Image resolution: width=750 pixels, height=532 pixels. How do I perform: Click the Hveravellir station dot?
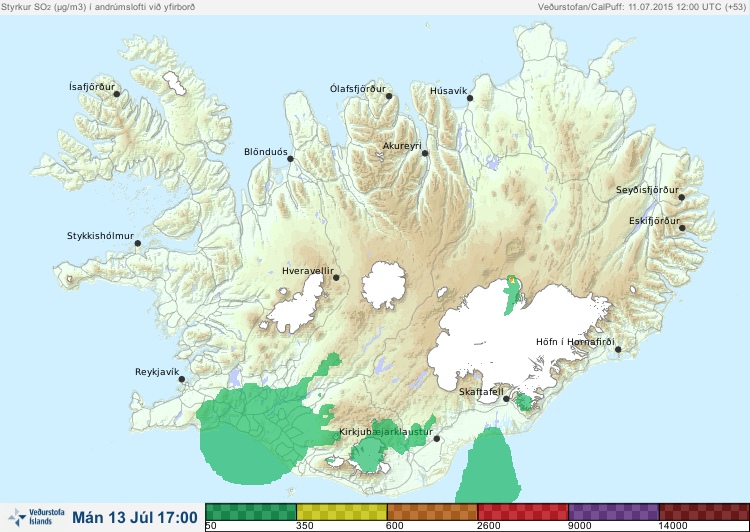tap(336, 277)
